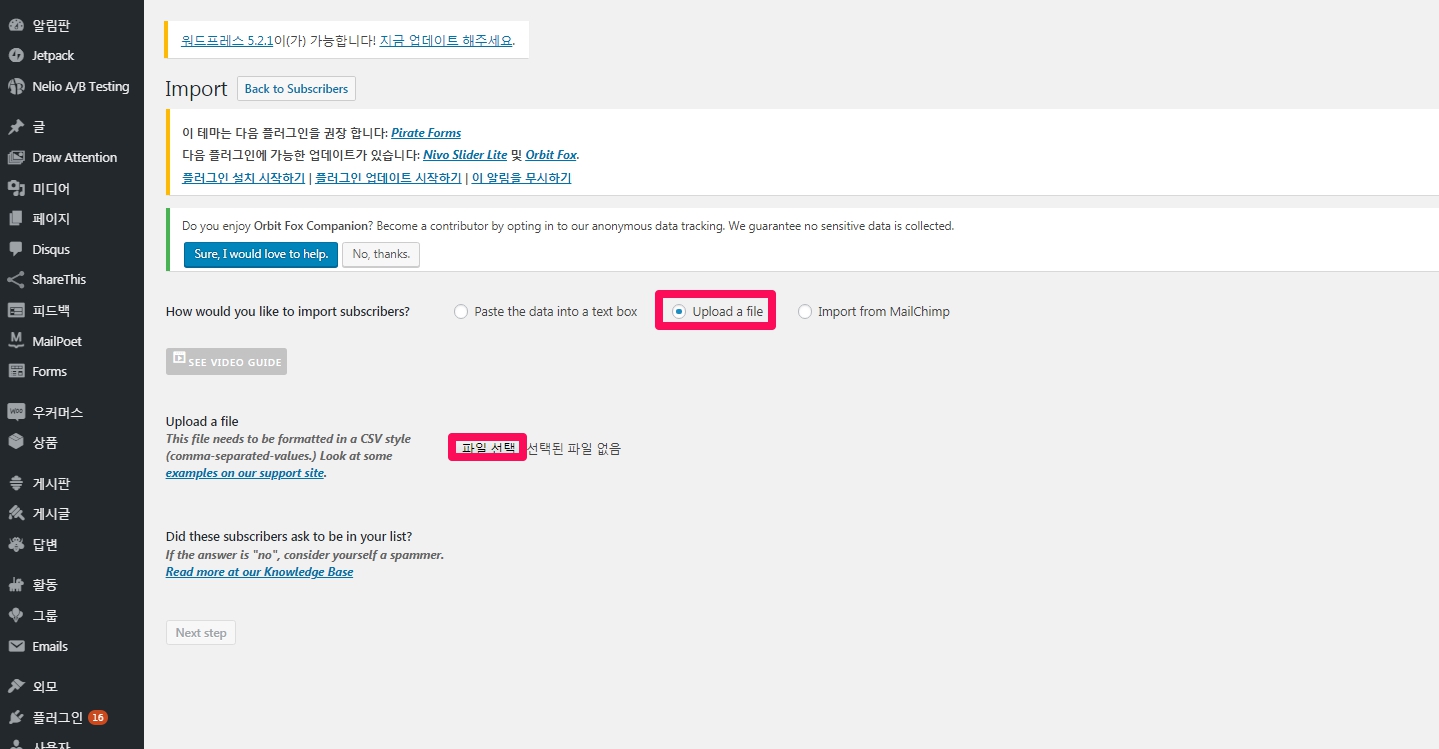Click the MailPoet M icon
1439x749 pixels.
pos(16,341)
